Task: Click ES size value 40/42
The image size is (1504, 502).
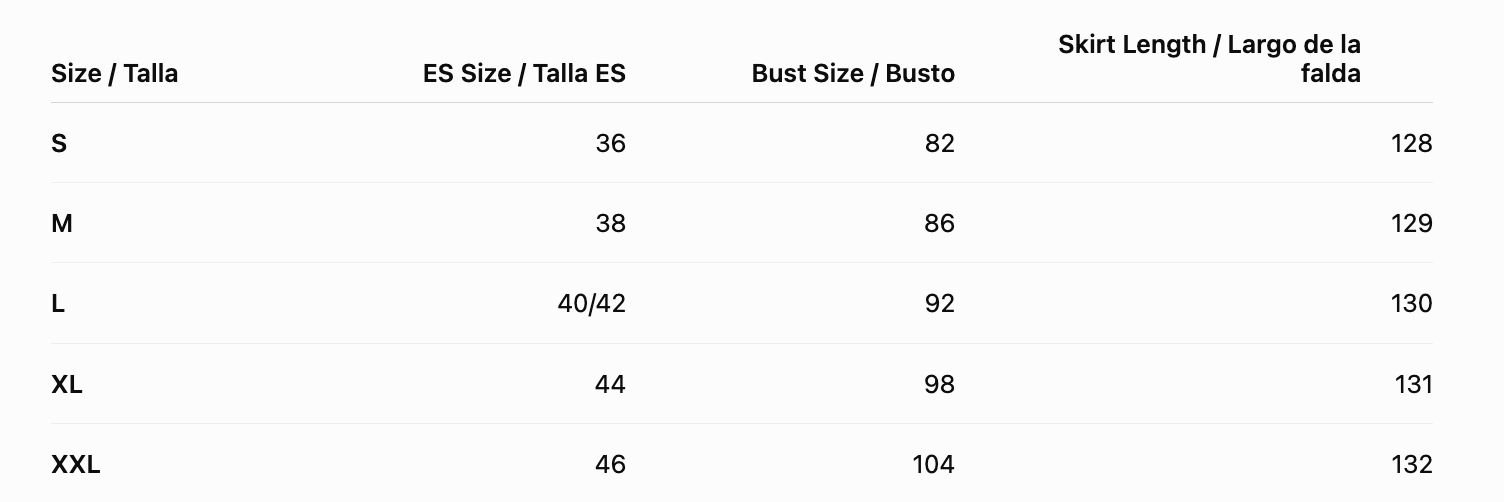Action: (x=592, y=303)
